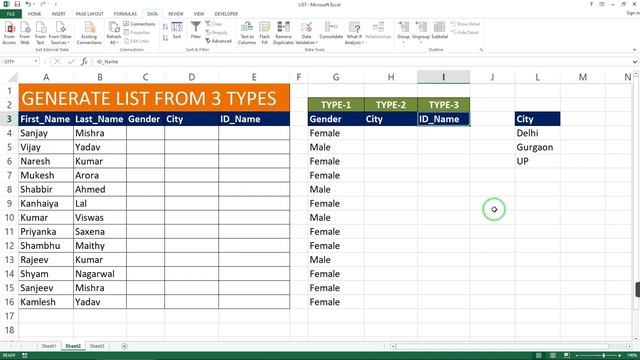Viewport: 640px width, 360px height.
Task: Toggle the Filter funnel tool
Action: [196, 31]
